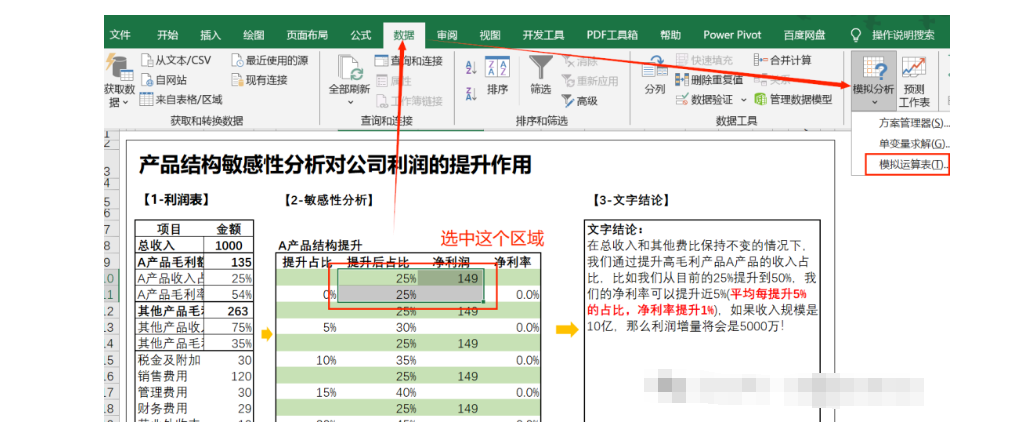The height and width of the screenshot is (433, 1036).
Task: Switch to the Power Pivot tab
Action: point(733,35)
